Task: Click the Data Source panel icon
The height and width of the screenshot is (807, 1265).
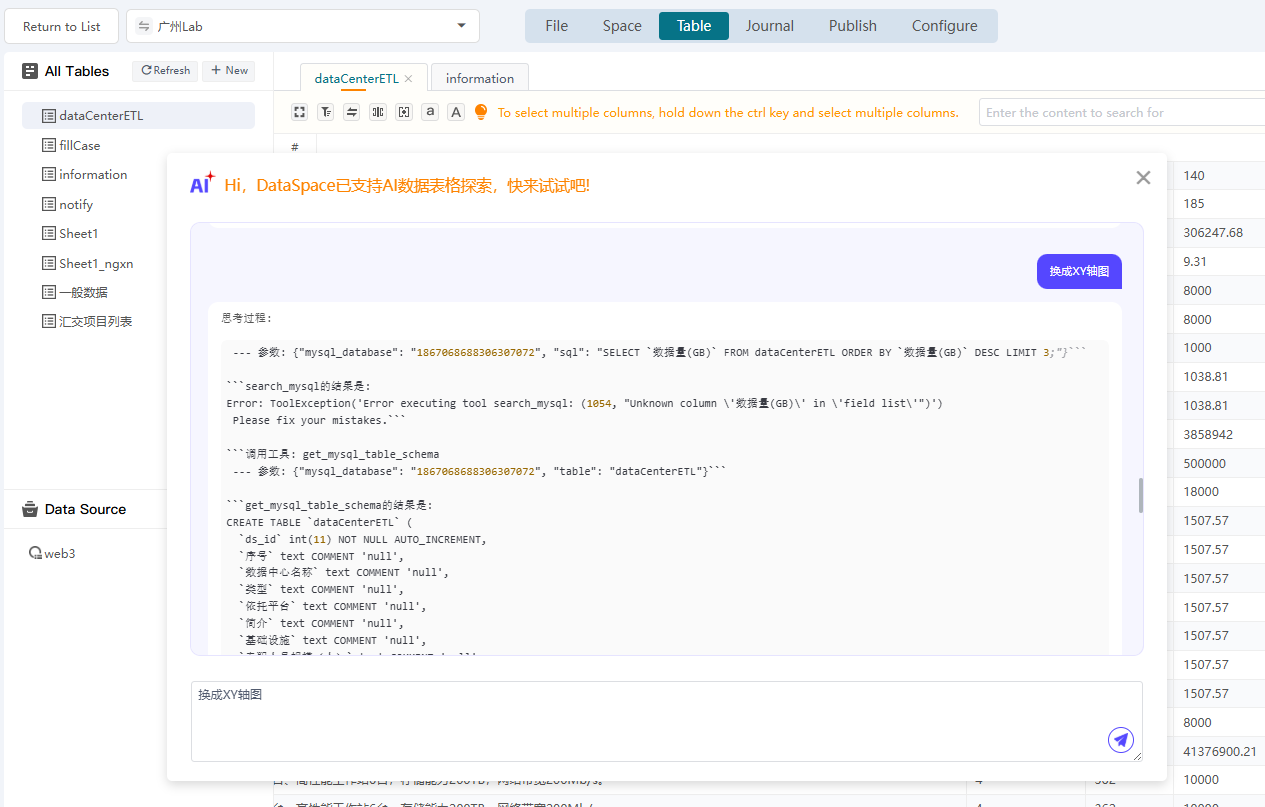Action: pyautogui.click(x=30, y=509)
